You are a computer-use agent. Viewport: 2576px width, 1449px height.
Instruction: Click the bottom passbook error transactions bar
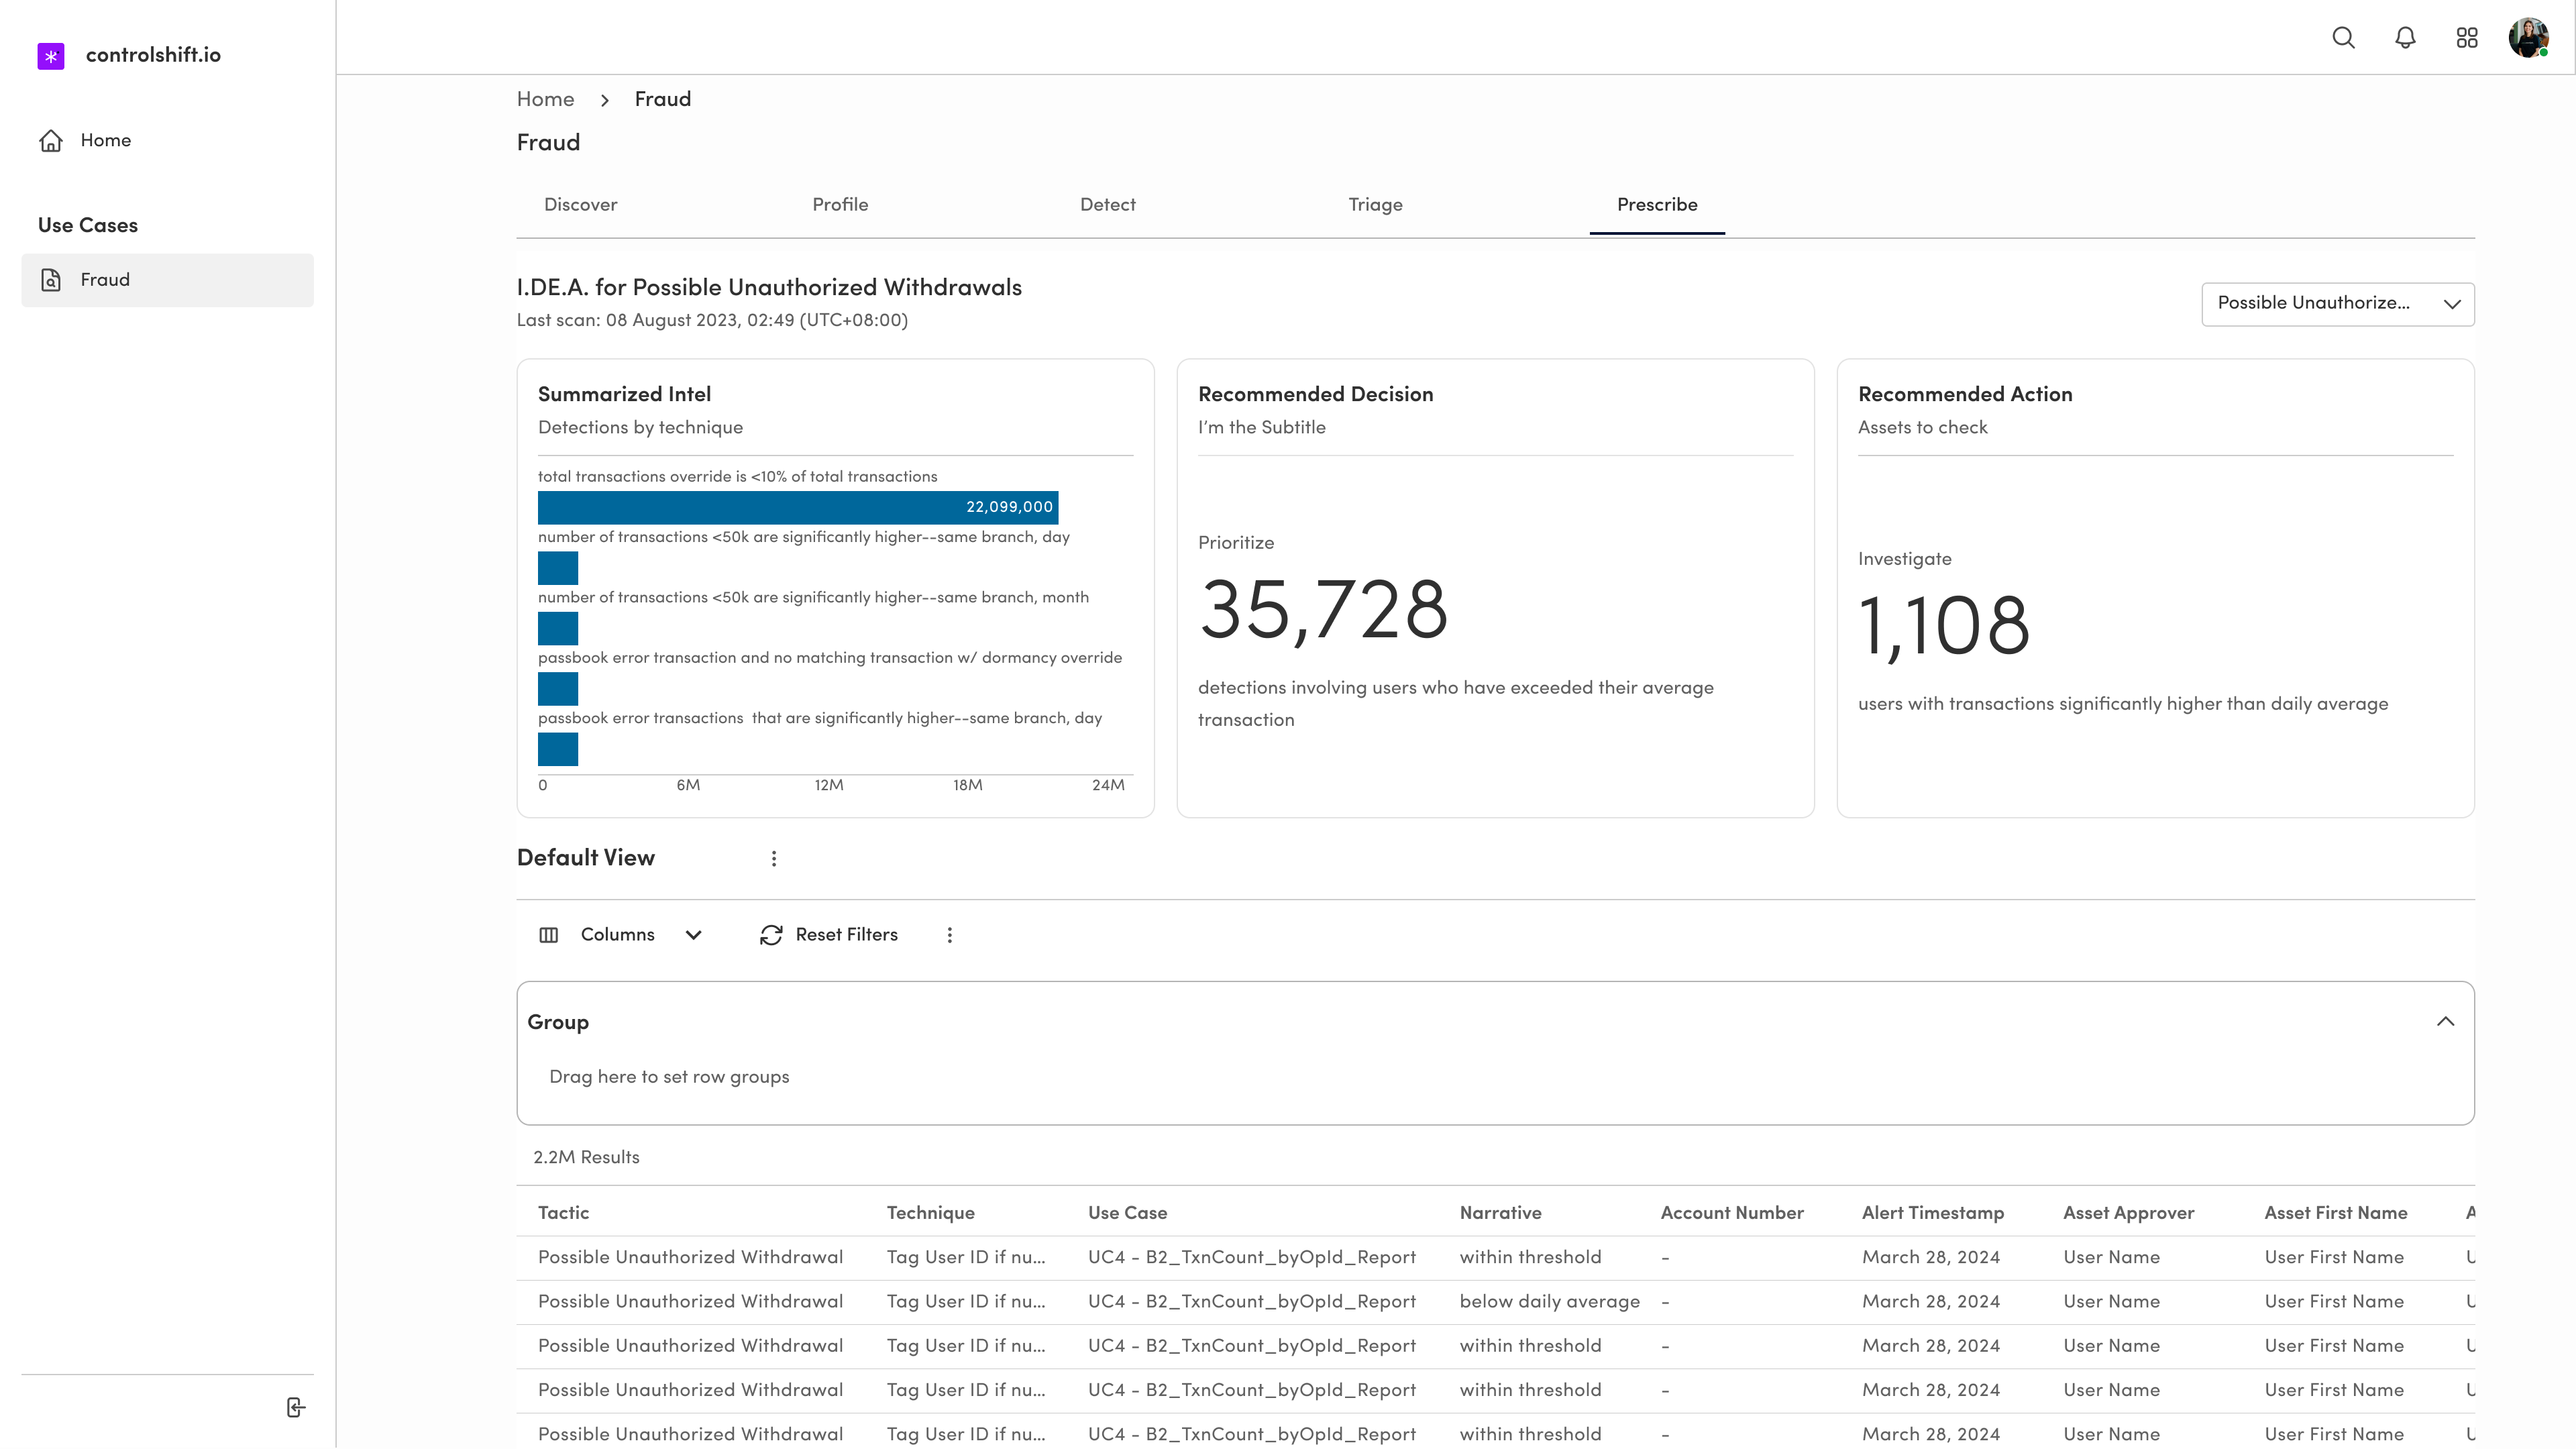coord(558,749)
